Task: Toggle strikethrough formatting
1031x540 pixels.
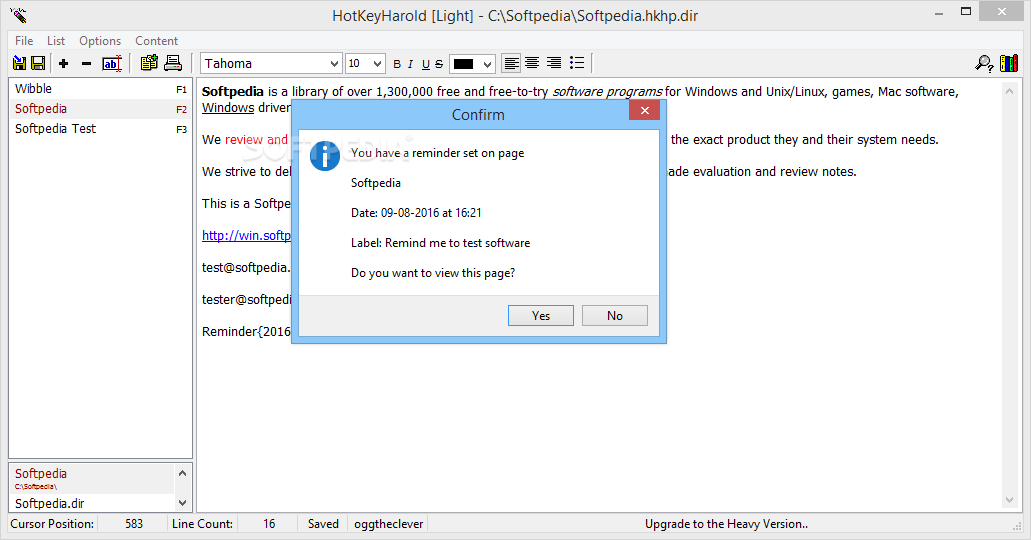Action: point(439,64)
